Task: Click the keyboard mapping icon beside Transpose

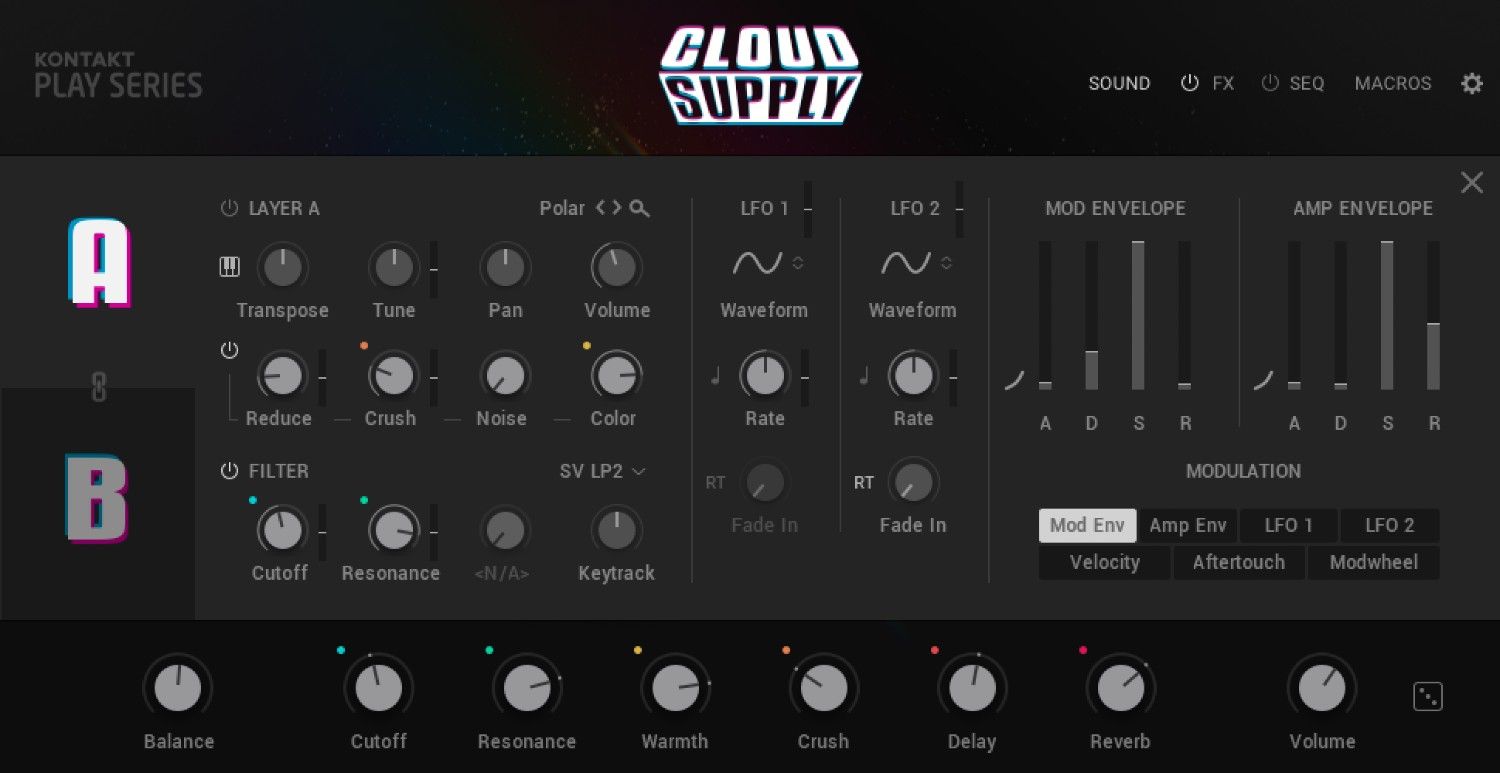Action: click(229, 266)
